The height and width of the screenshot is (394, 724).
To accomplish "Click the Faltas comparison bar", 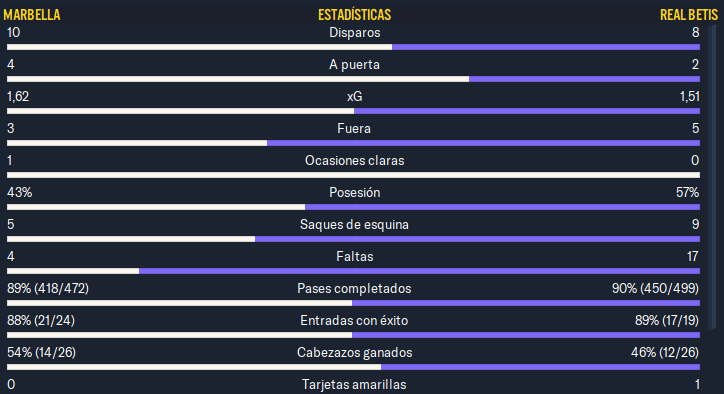I will (353, 271).
